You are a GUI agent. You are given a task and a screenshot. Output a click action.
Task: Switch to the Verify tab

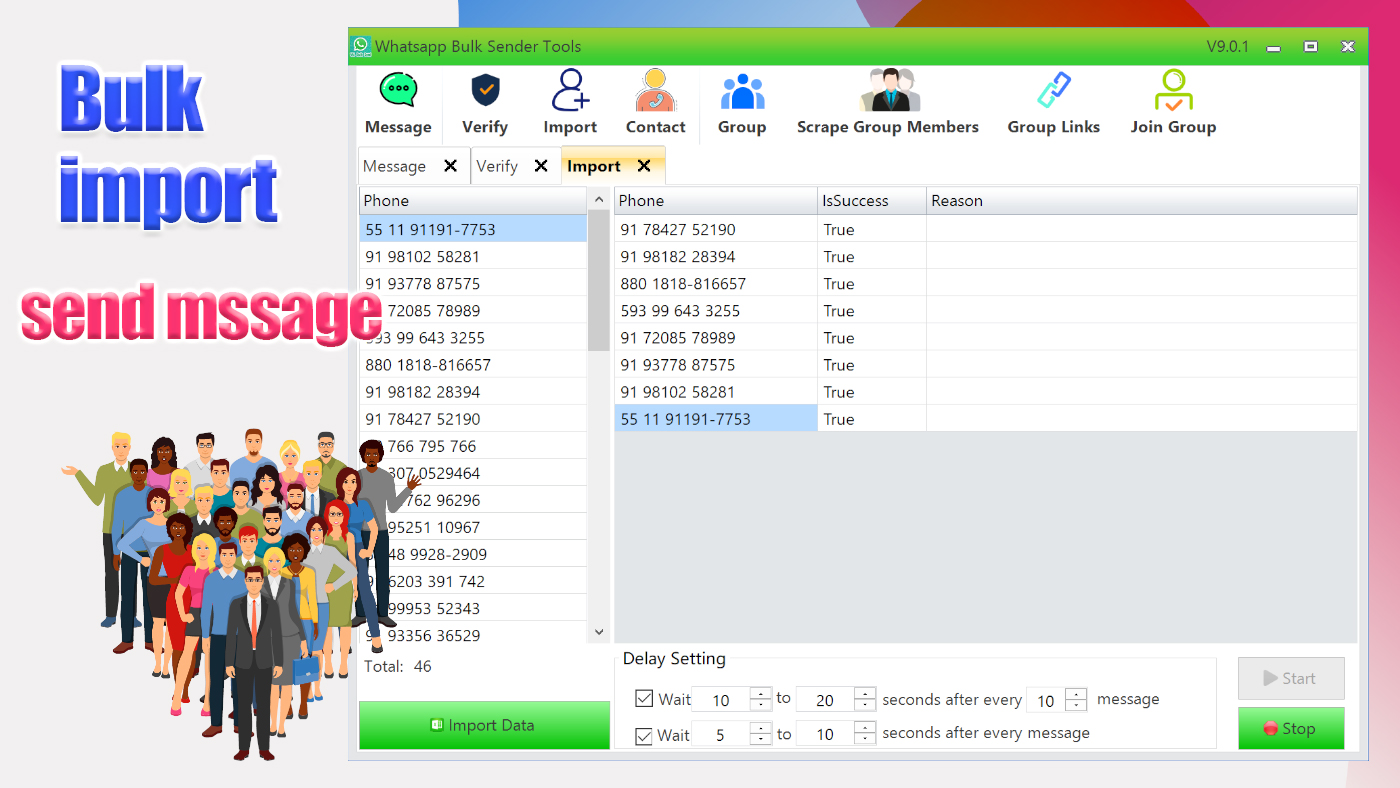(x=497, y=166)
